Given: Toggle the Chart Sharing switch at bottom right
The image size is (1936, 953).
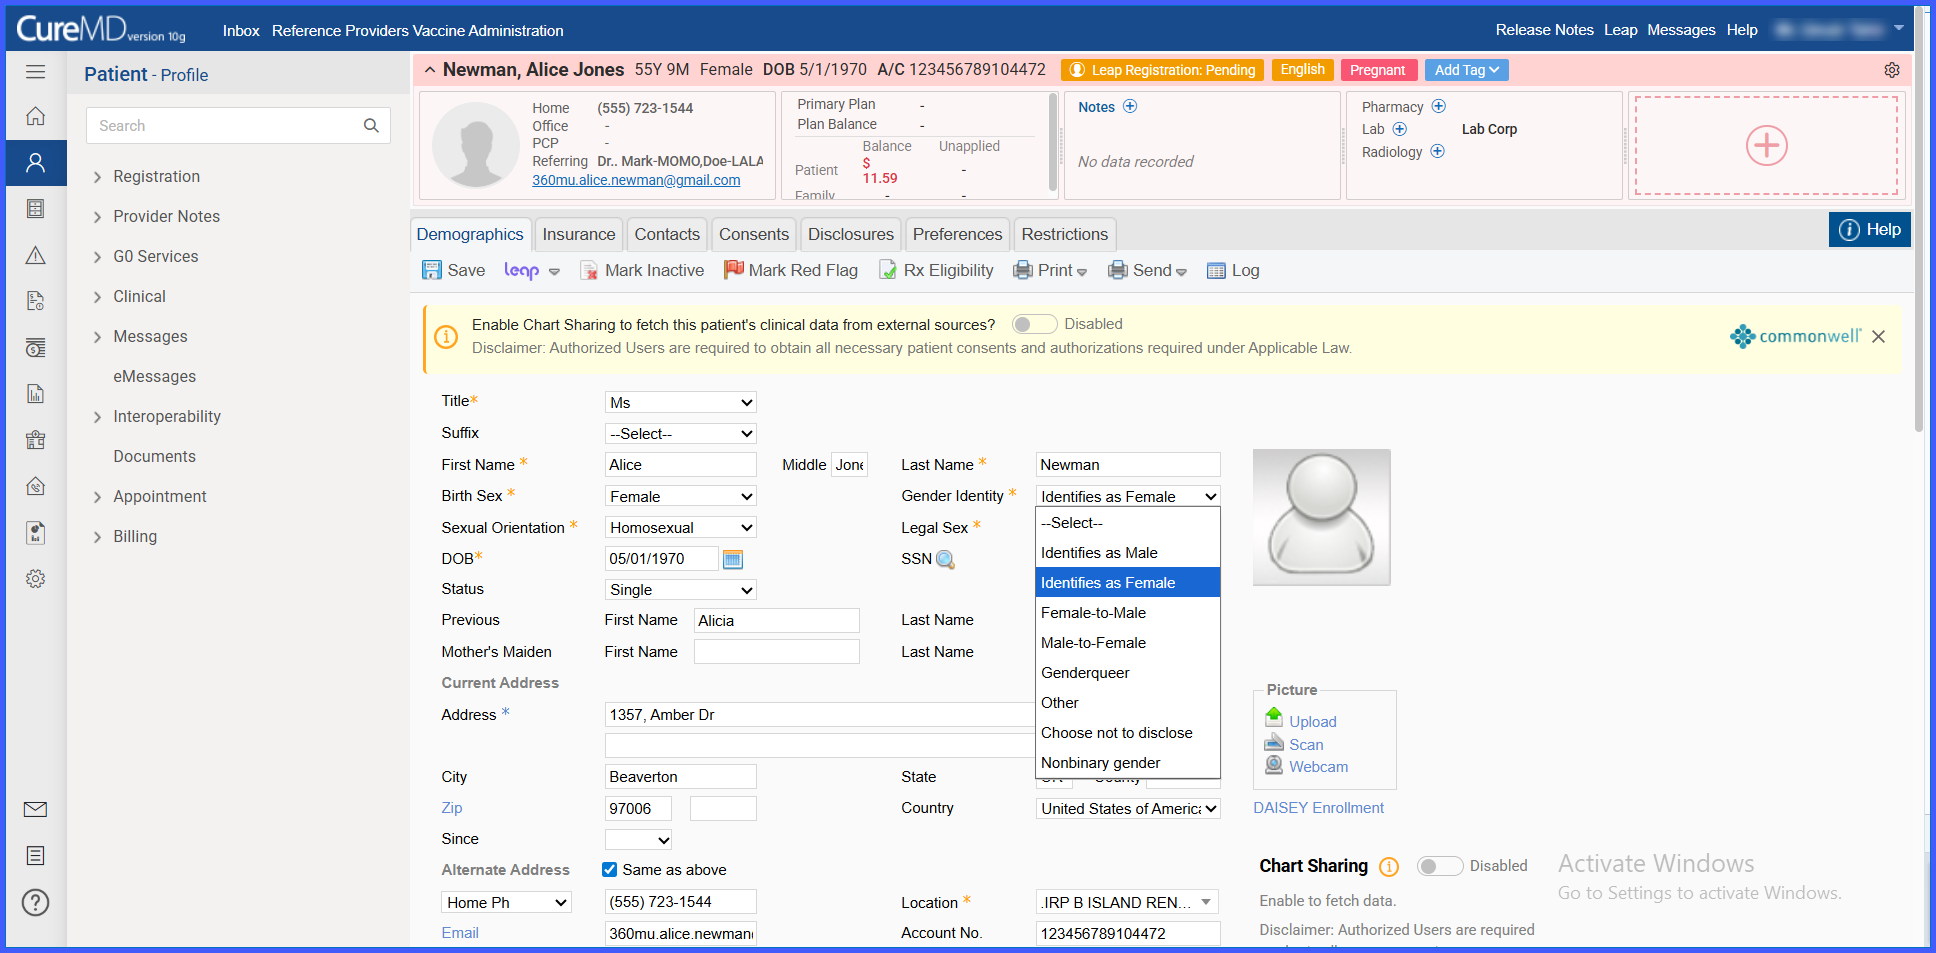Looking at the screenshot, I should tap(1440, 866).
